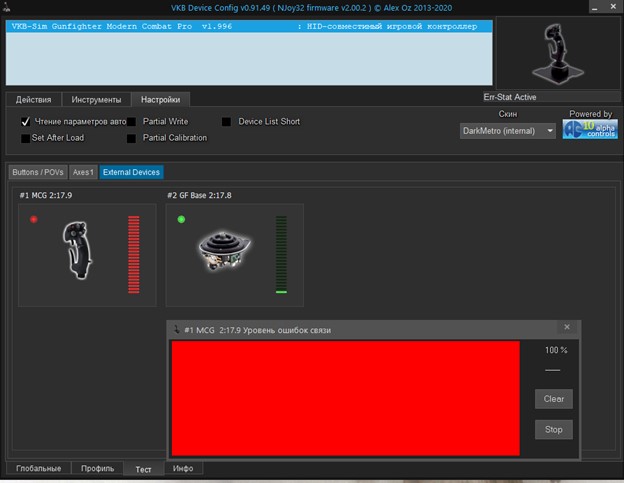Click the Err-Stat Active status text
Image resolution: width=624 pixels, height=483 pixels.
click(x=510, y=97)
